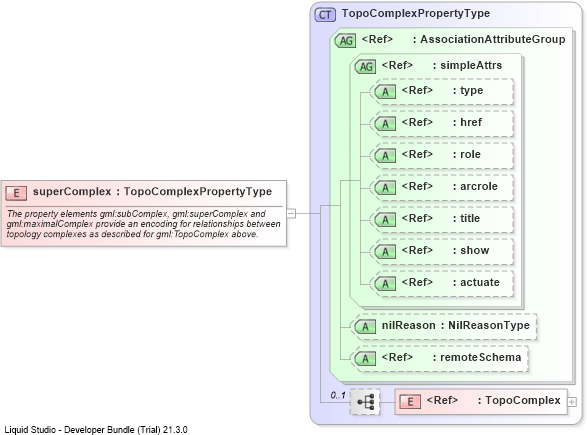
Task: Select the A icon for href attribute
Action: (x=385, y=124)
